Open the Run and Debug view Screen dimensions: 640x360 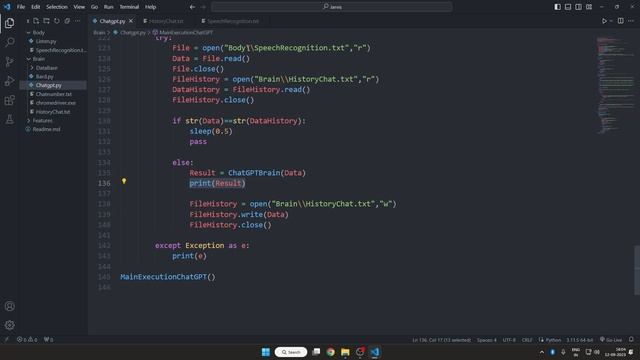pyautogui.click(x=9, y=81)
